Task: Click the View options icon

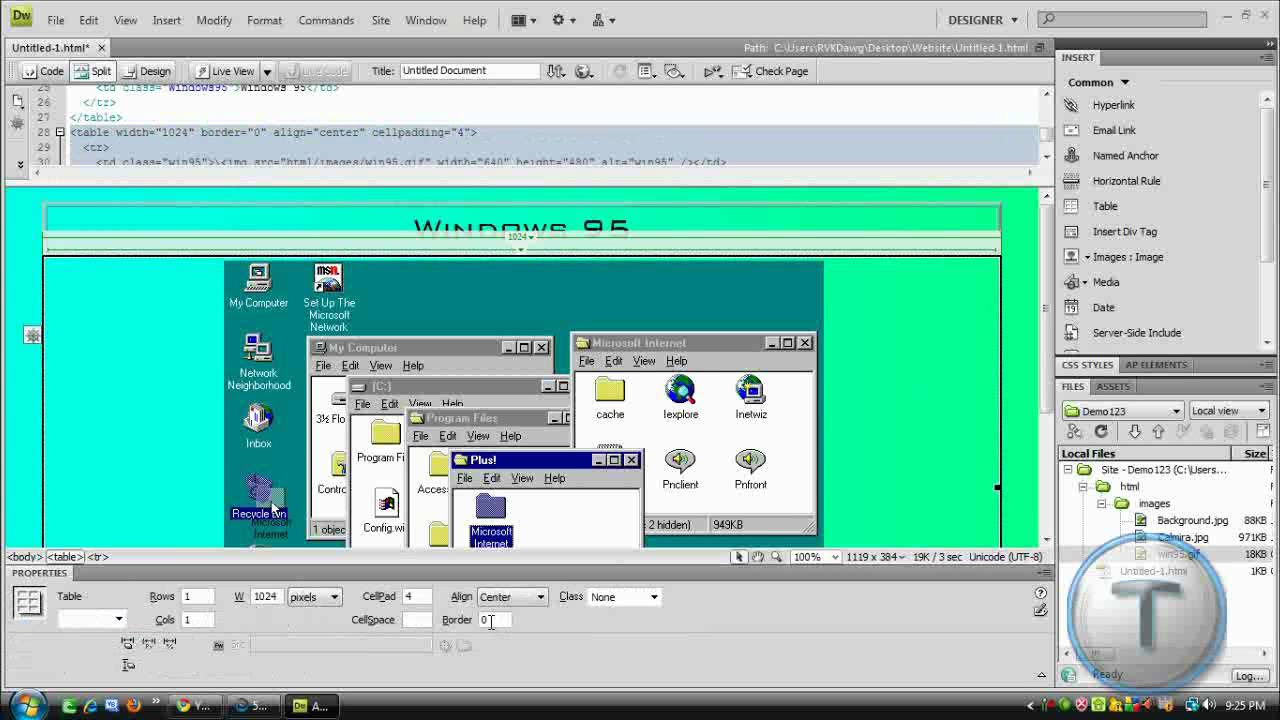Action: pos(646,71)
